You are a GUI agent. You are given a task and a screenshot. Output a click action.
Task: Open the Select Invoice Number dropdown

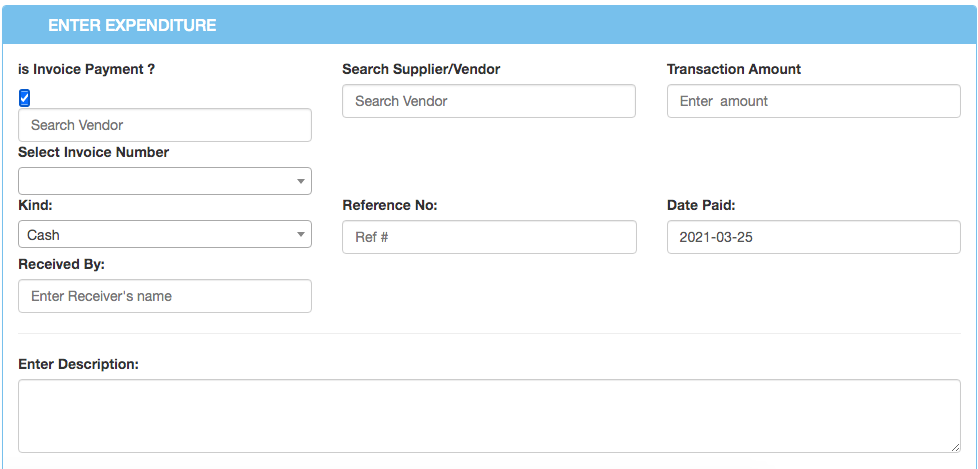point(165,181)
